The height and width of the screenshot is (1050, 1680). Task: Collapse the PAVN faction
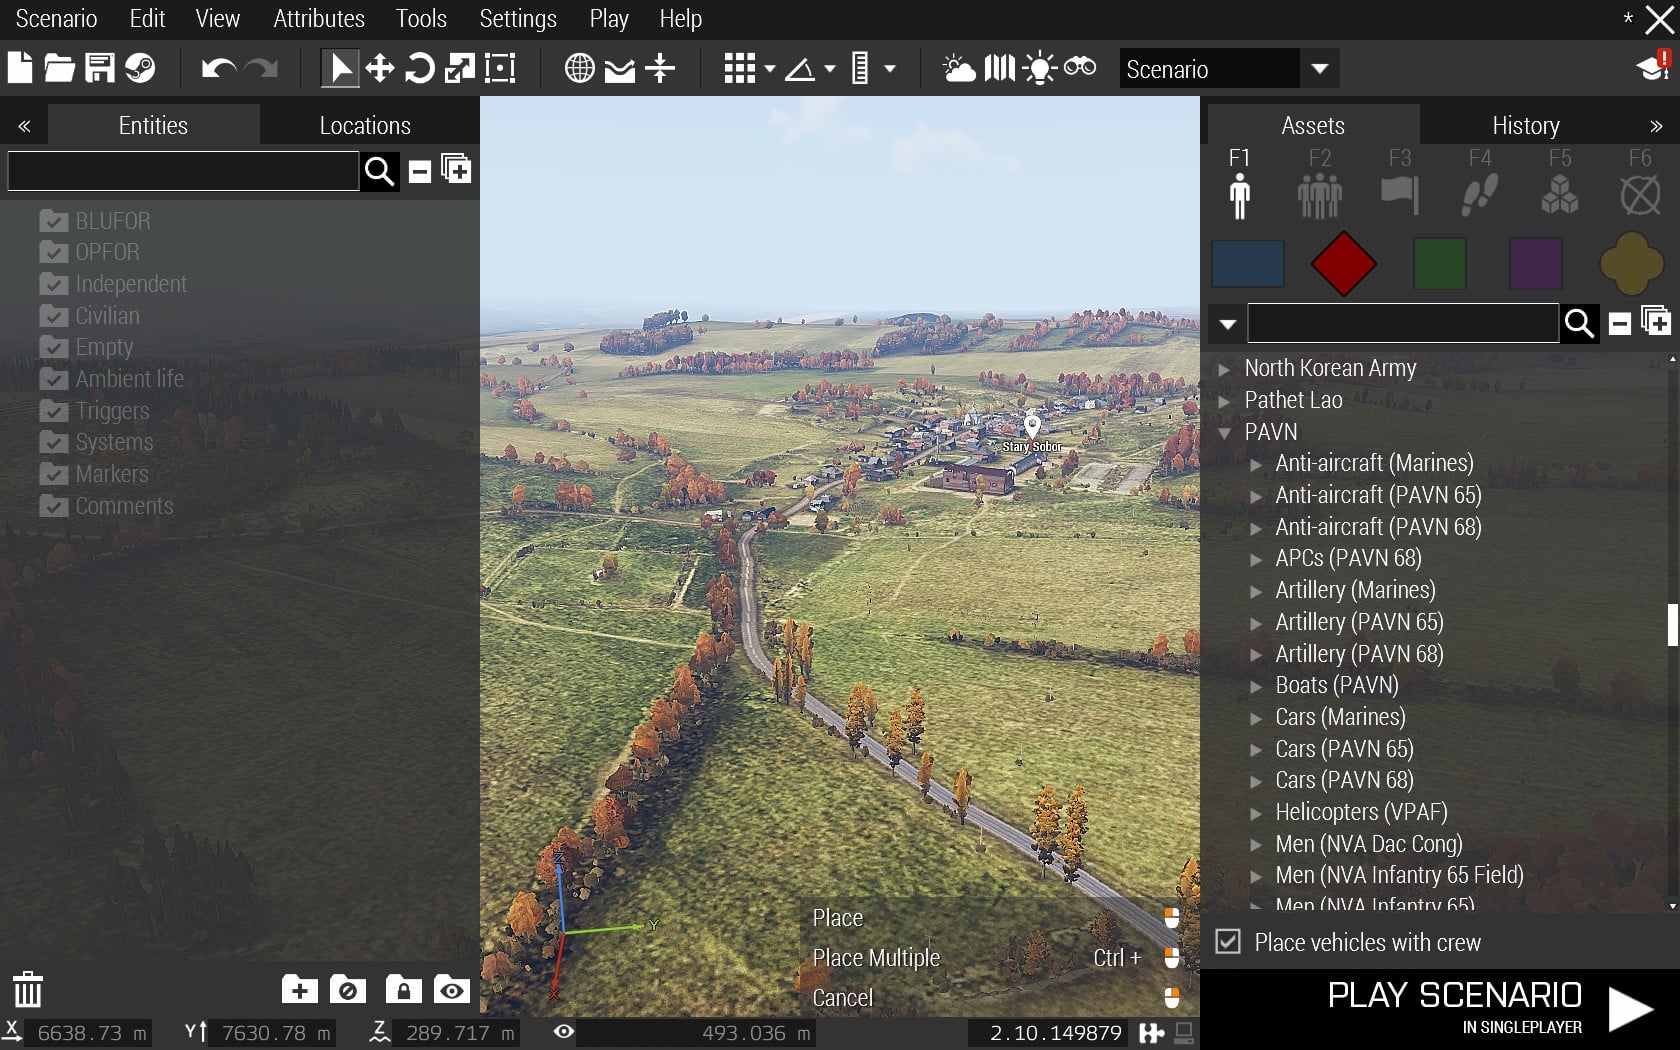(1224, 433)
